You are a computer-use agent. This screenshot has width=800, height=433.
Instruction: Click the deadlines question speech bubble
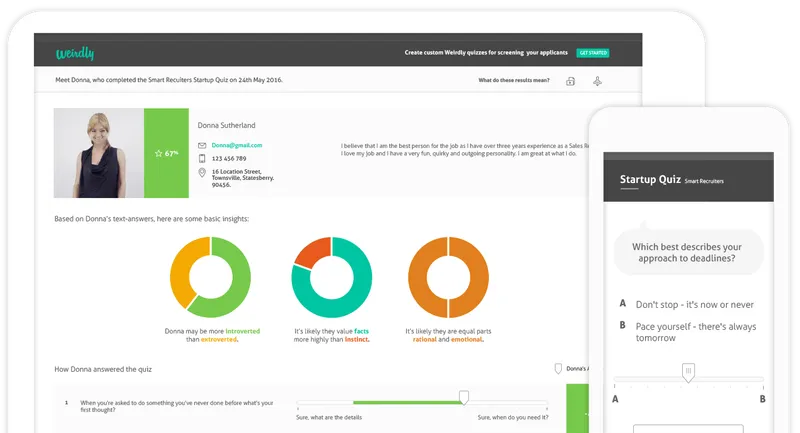(x=687, y=252)
